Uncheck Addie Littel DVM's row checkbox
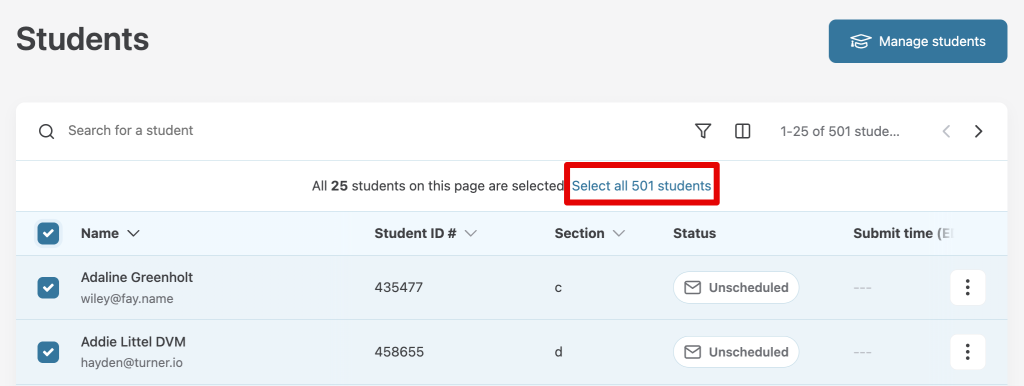The image size is (1024, 386). click(x=48, y=352)
